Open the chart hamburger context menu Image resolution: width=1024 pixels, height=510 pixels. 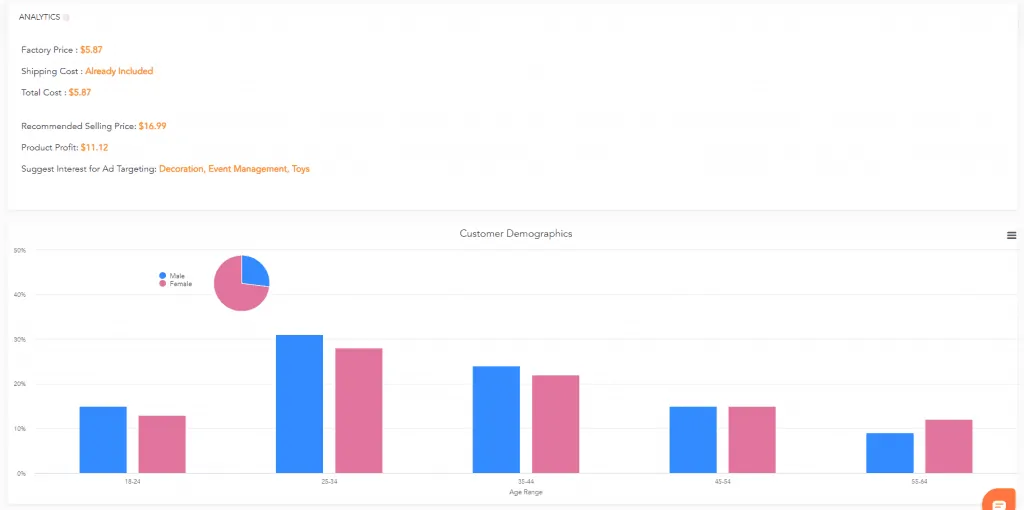(x=1011, y=235)
